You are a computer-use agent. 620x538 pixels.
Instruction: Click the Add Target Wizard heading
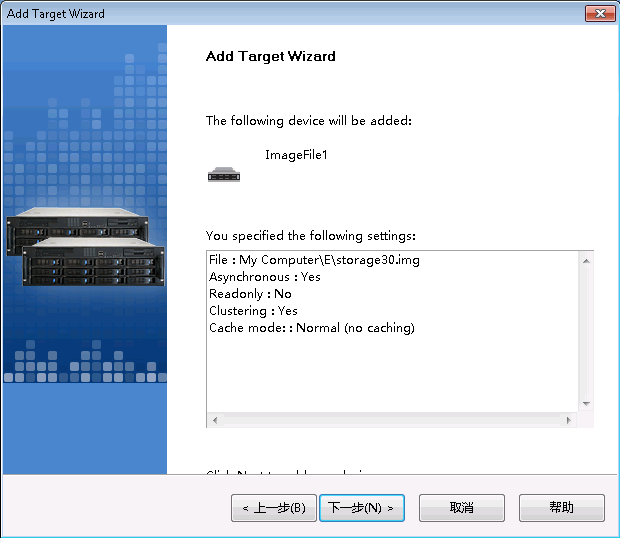(270, 56)
